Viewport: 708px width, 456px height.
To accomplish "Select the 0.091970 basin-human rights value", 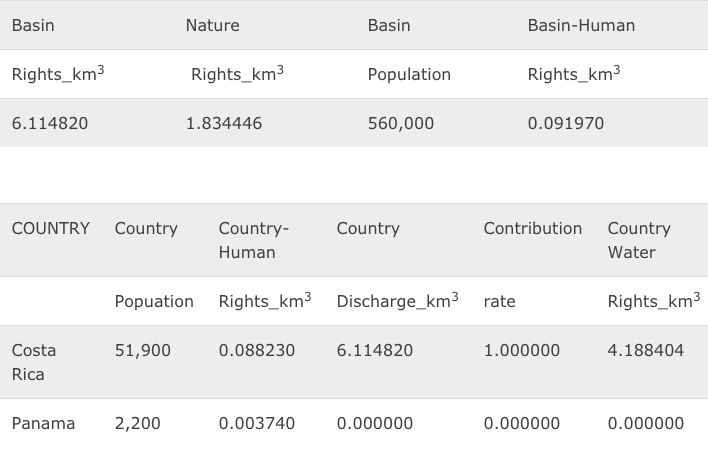I will (x=566, y=123).
